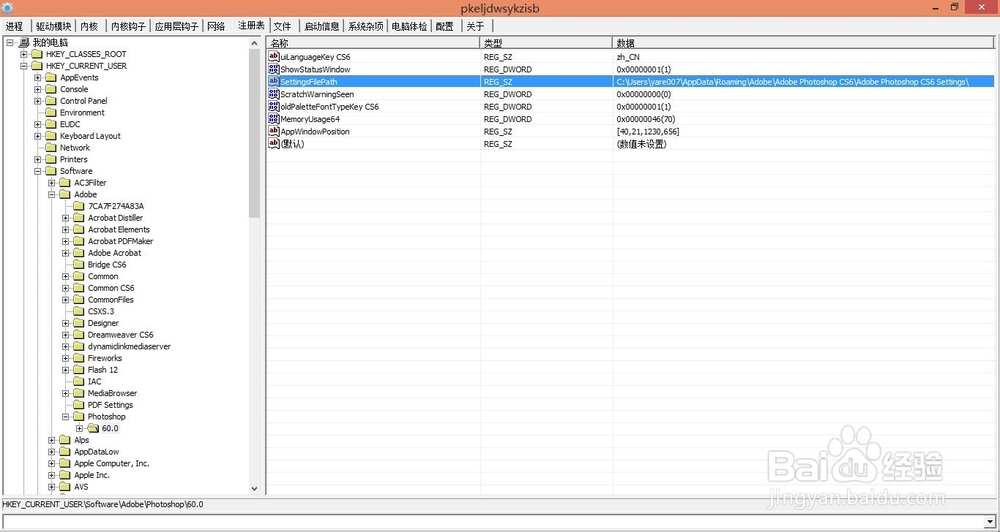Expand the Apple Inc. key
The height and width of the screenshot is (532, 1000).
[52, 475]
